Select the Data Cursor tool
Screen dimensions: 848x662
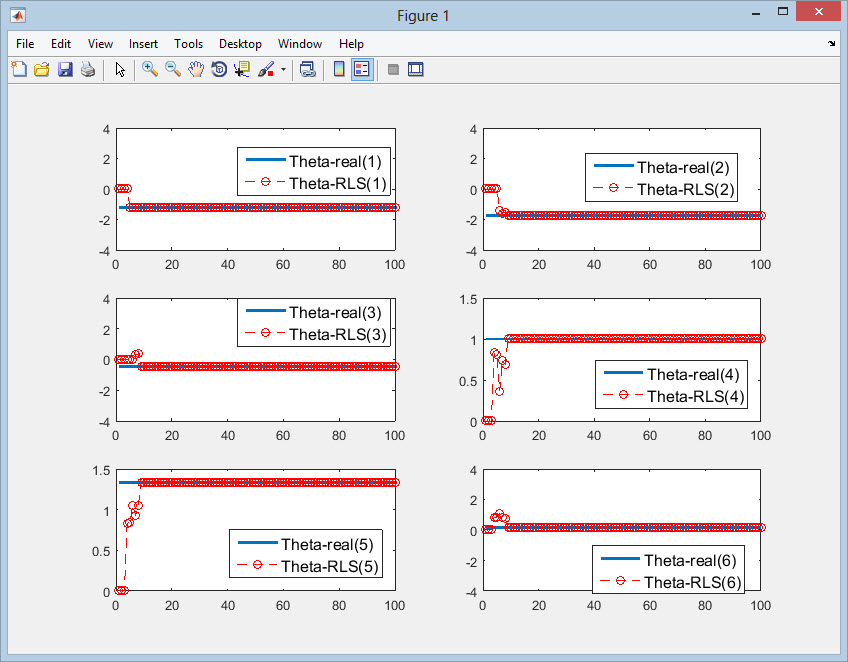pyautogui.click(x=242, y=69)
